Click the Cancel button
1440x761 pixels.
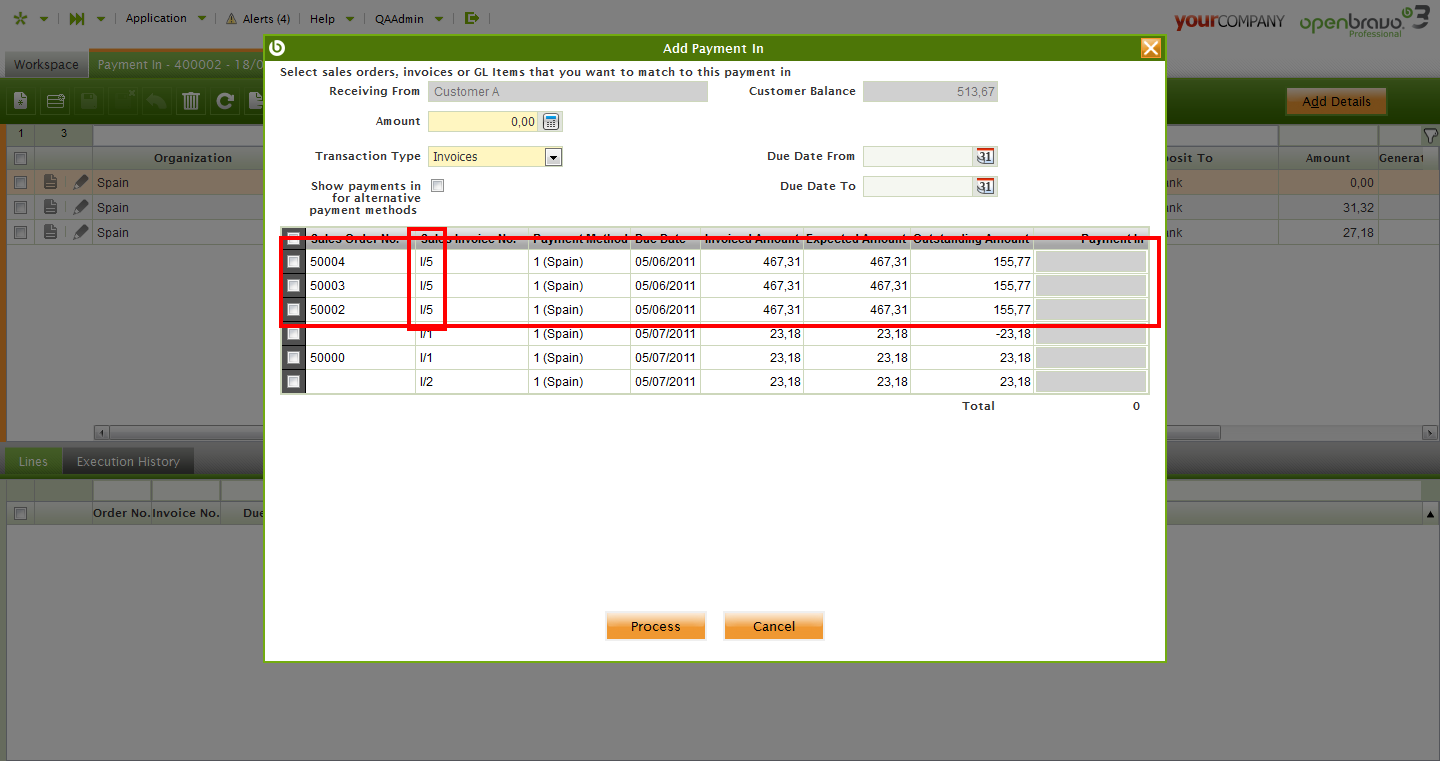pyautogui.click(x=773, y=626)
